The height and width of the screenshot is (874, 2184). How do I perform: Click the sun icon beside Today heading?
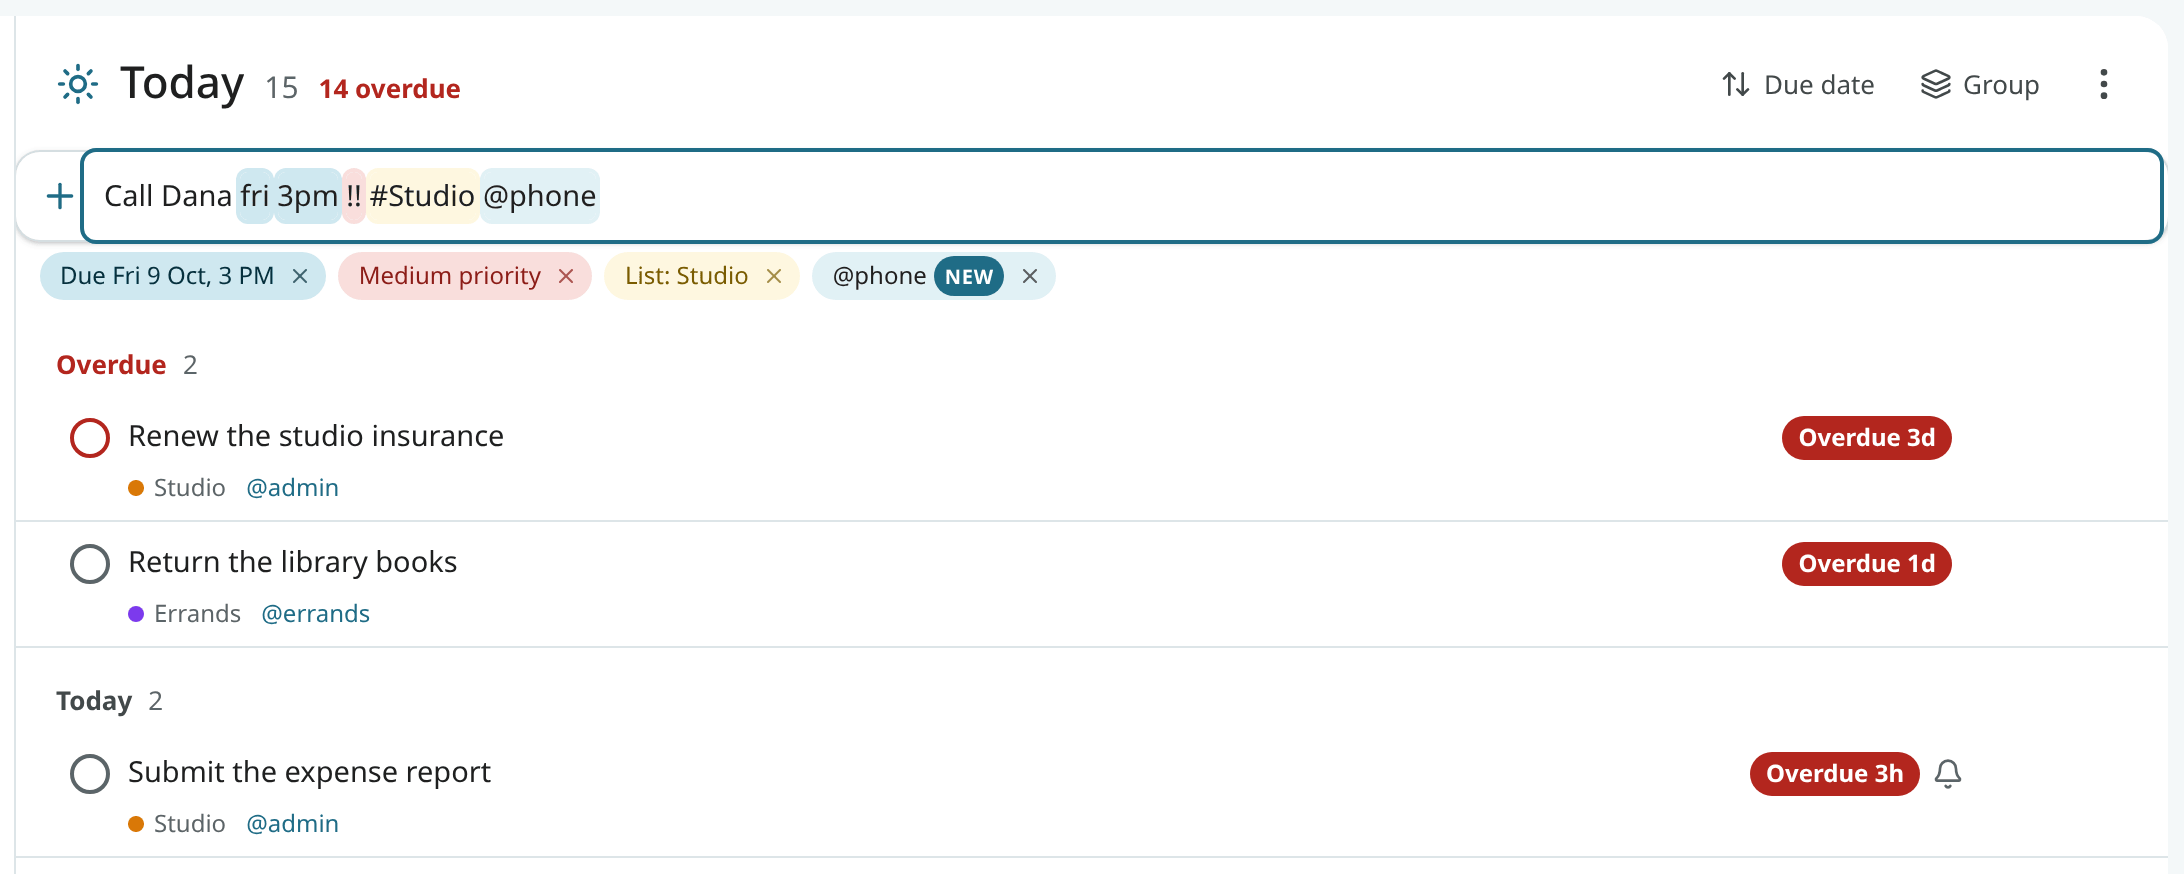78,84
